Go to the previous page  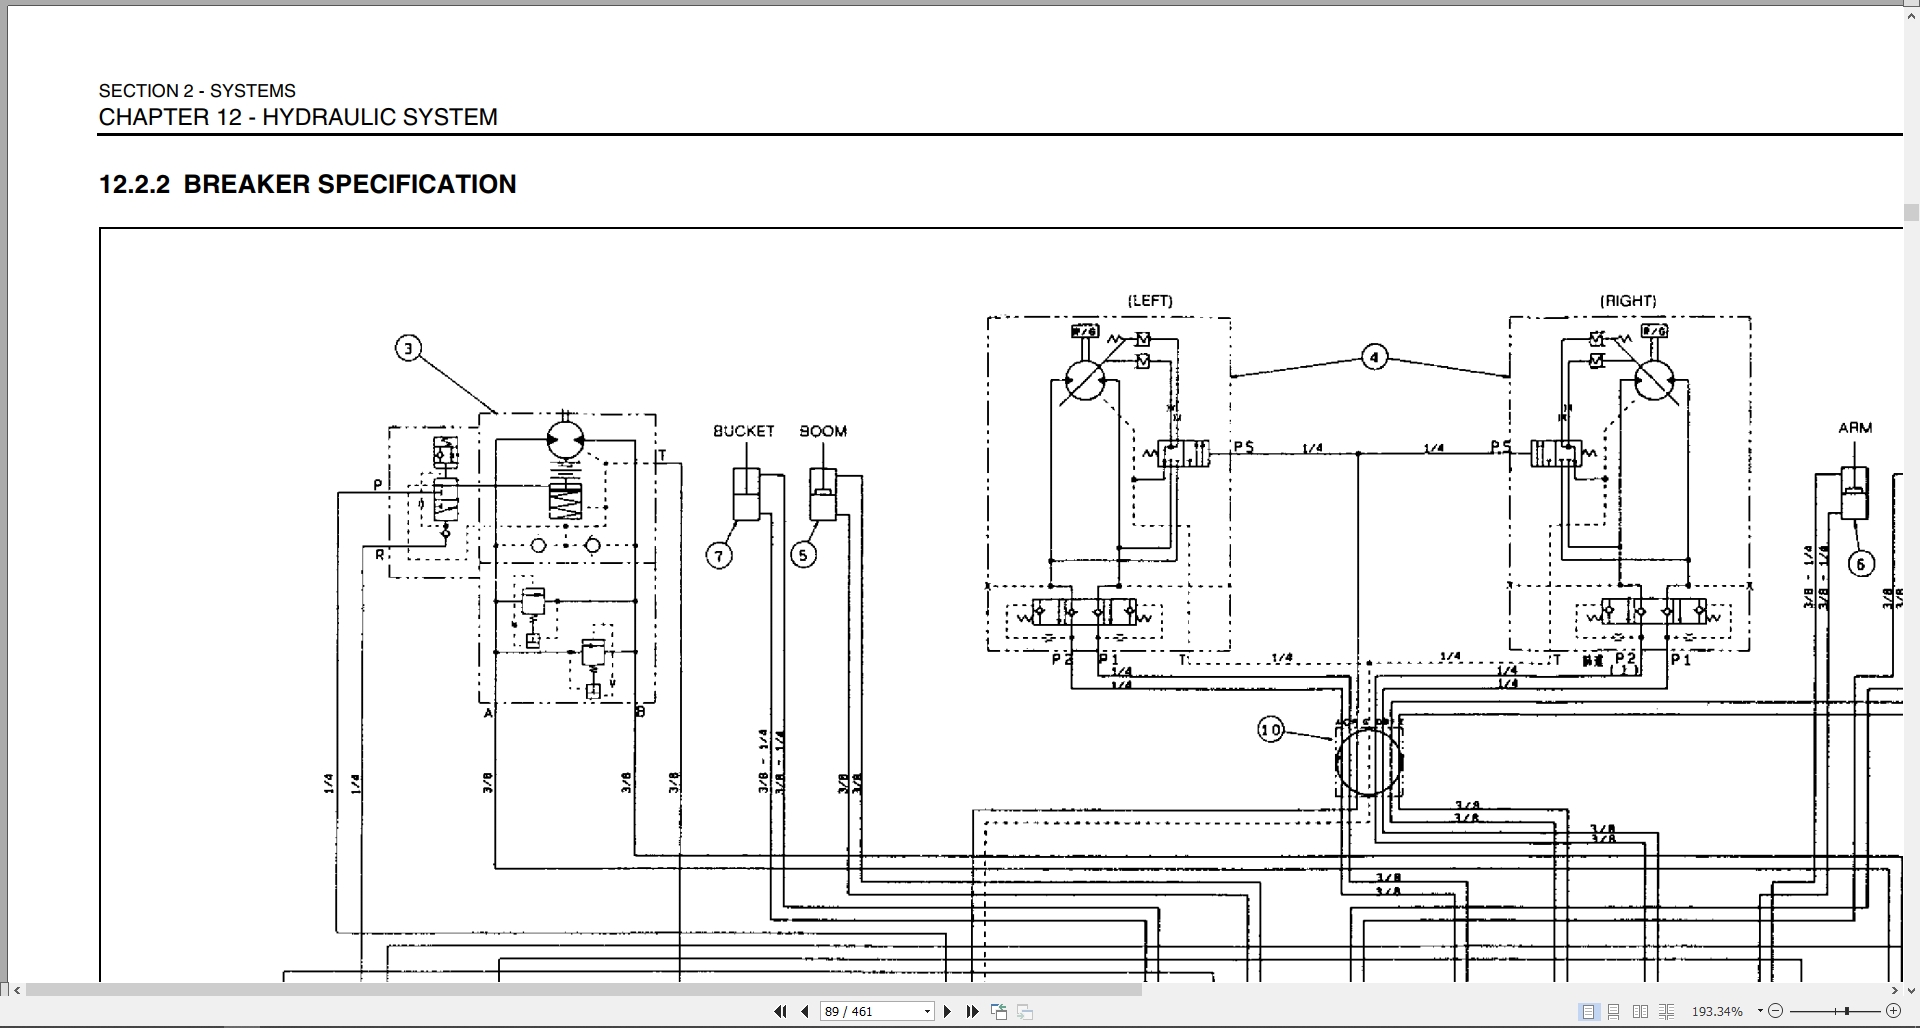point(805,1012)
